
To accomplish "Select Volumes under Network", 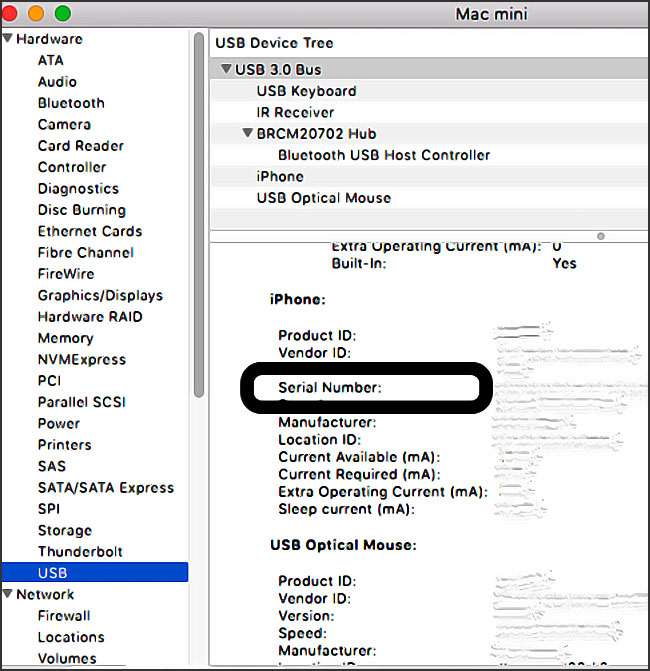I will click(67, 658).
